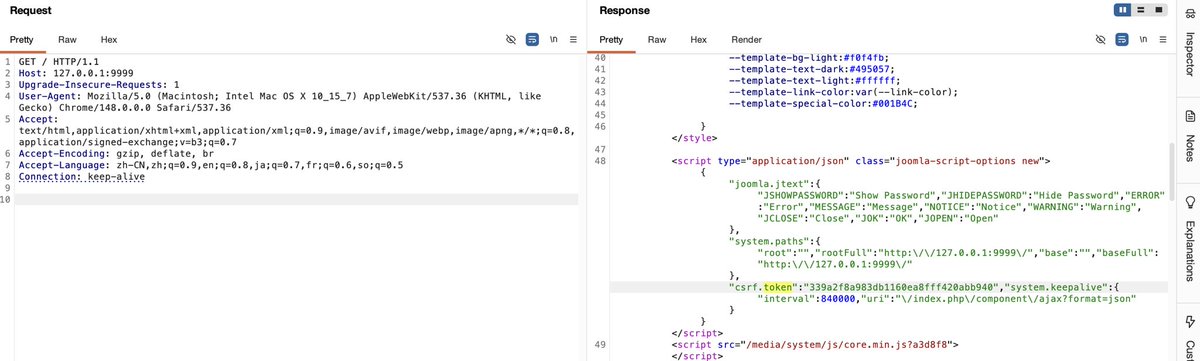Toggle line wrap icon in Response pane
Image resolution: width=1200 pixels, height=361 pixels.
1121,39
